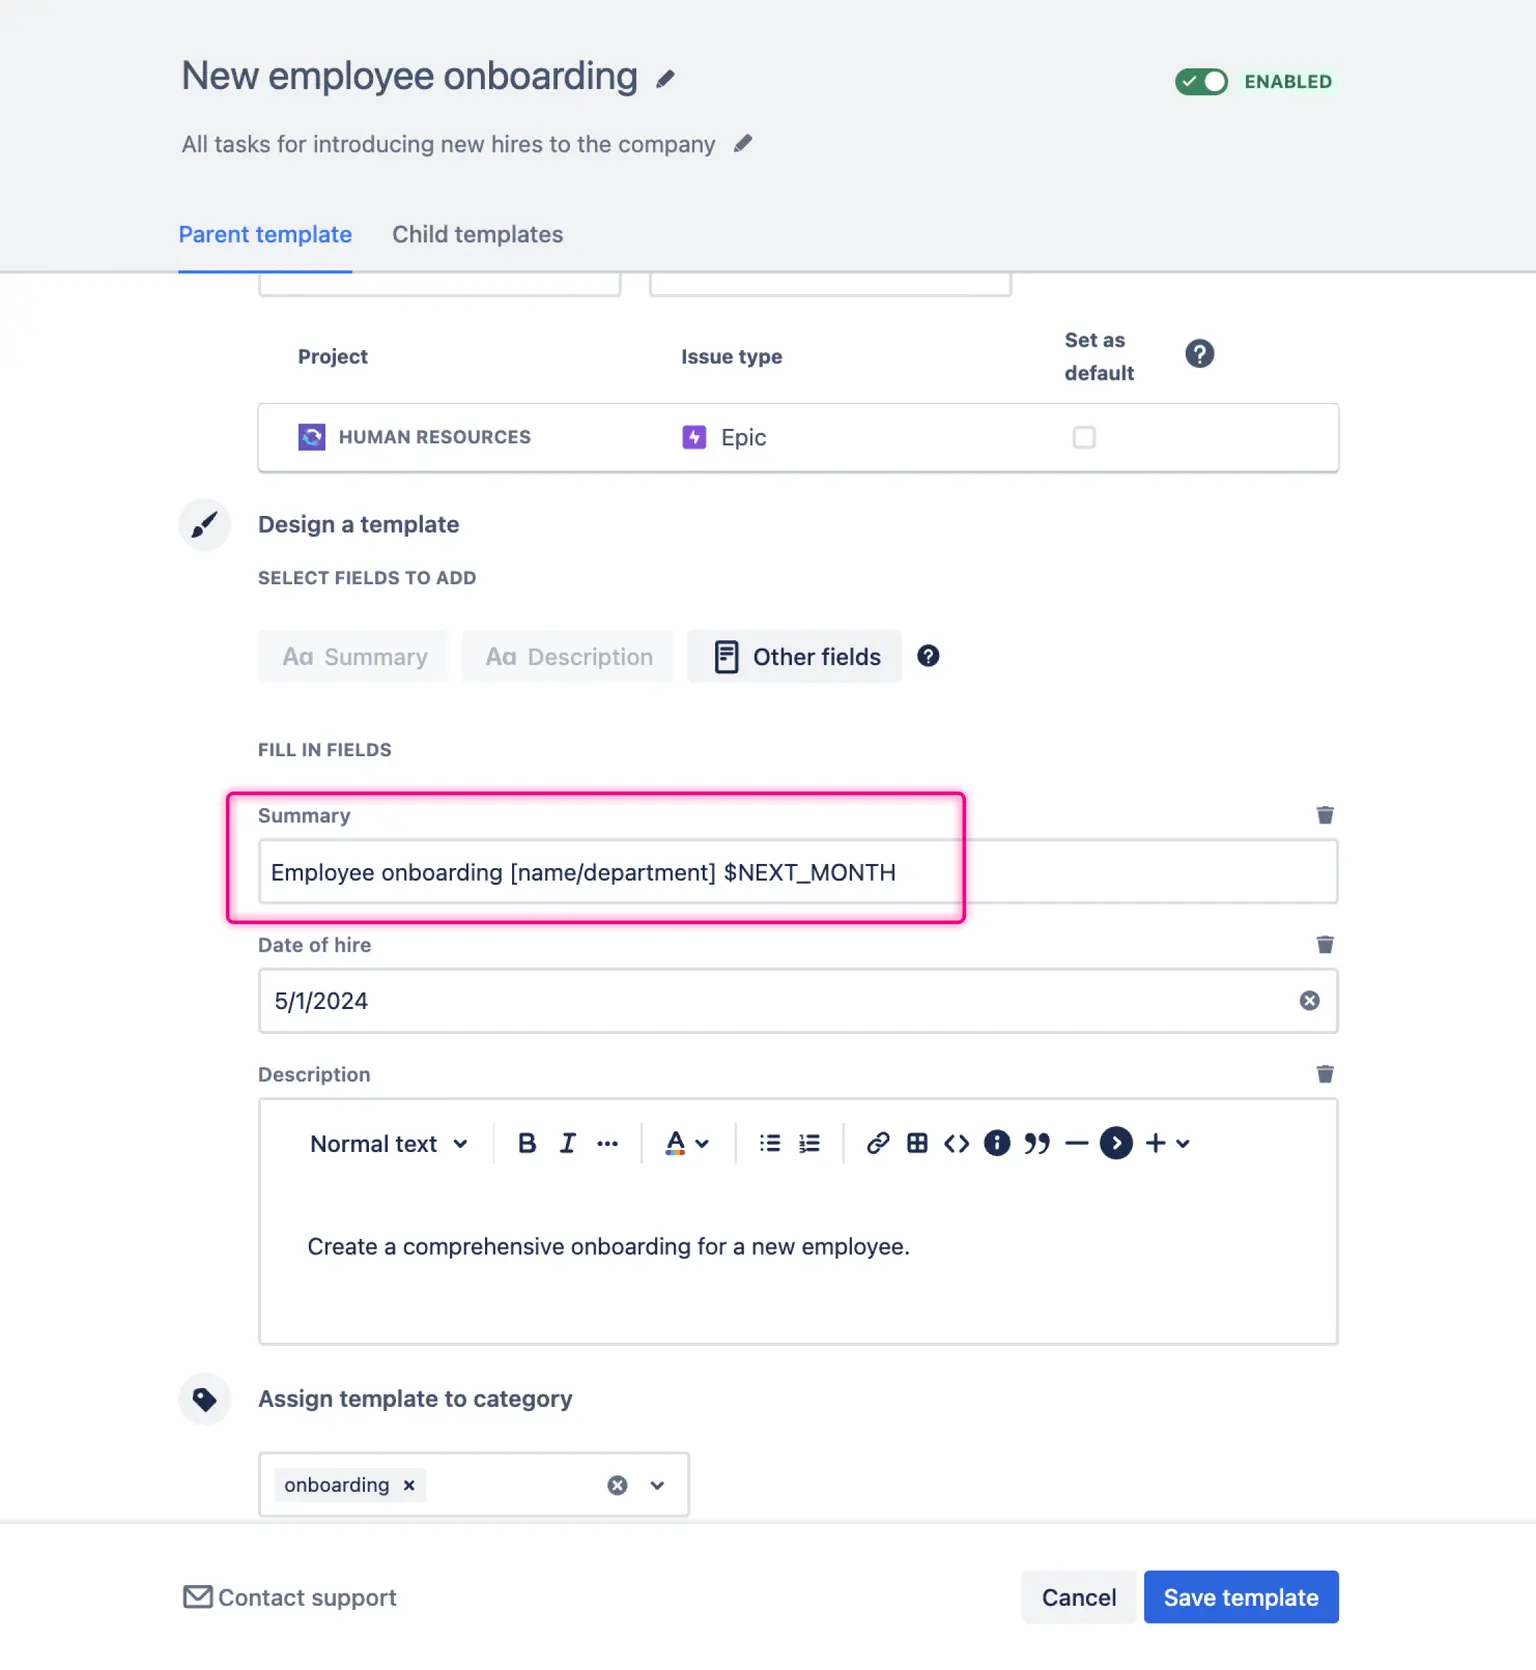Viewport: 1536px width, 1670px height.
Task: Expand the plus insert menu in editor
Action: (x=1166, y=1143)
